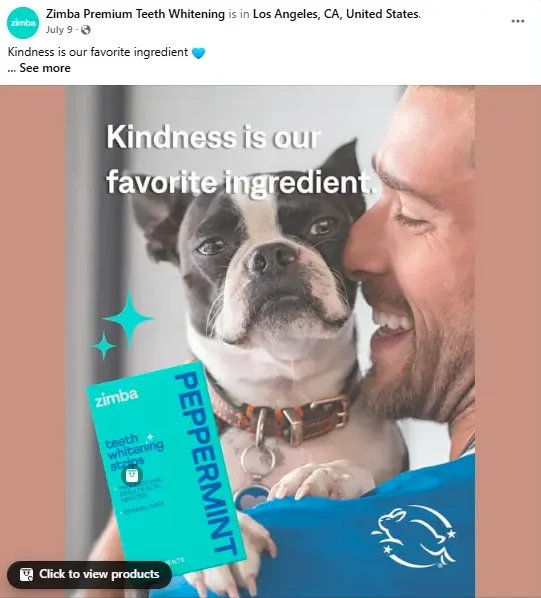Viewport: 541px width, 598px height.
Task: Click the small teal sparkle star
Action: pyautogui.click(x=104, y=346)
